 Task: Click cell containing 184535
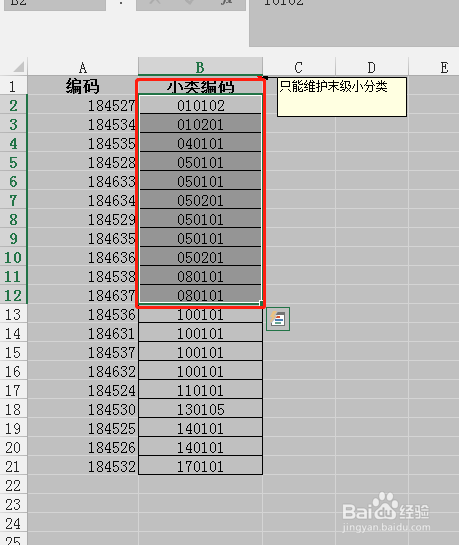(83, 143)
